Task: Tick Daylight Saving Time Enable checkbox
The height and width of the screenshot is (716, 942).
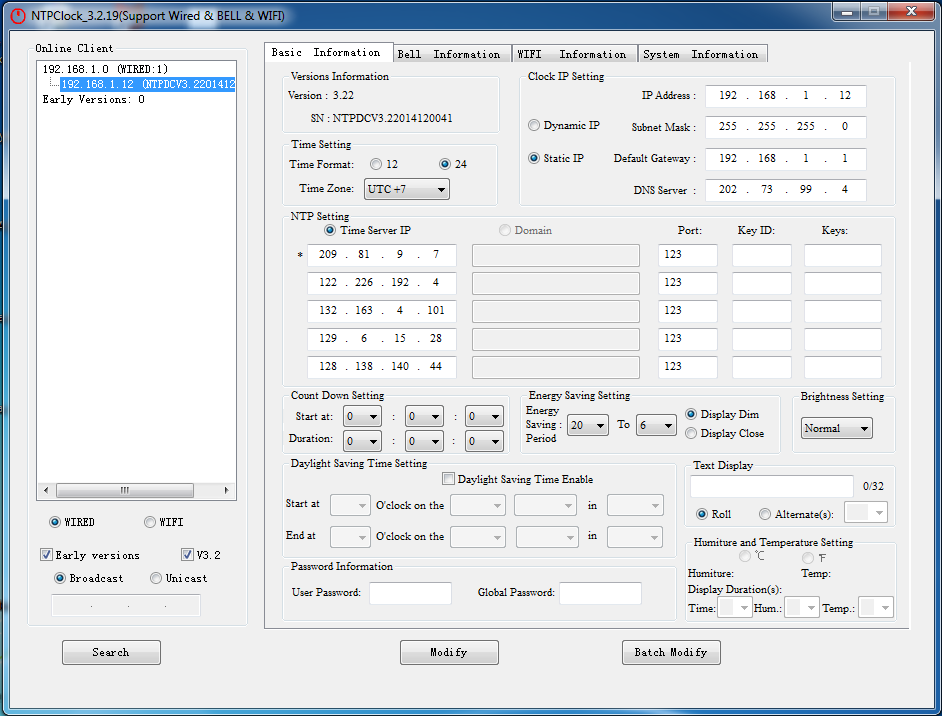Action: pyautogui.click(x=449, y=479)
